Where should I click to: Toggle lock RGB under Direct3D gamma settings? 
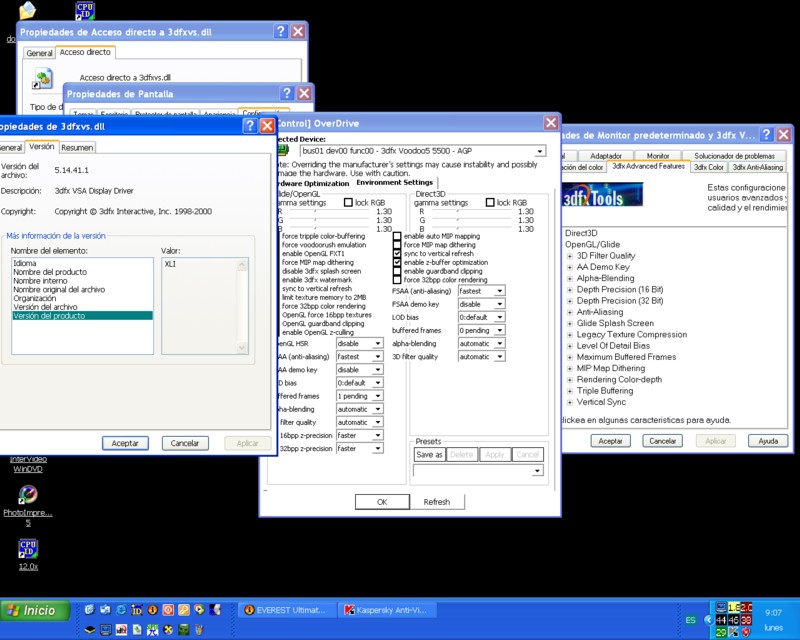[x=490, y=203]
